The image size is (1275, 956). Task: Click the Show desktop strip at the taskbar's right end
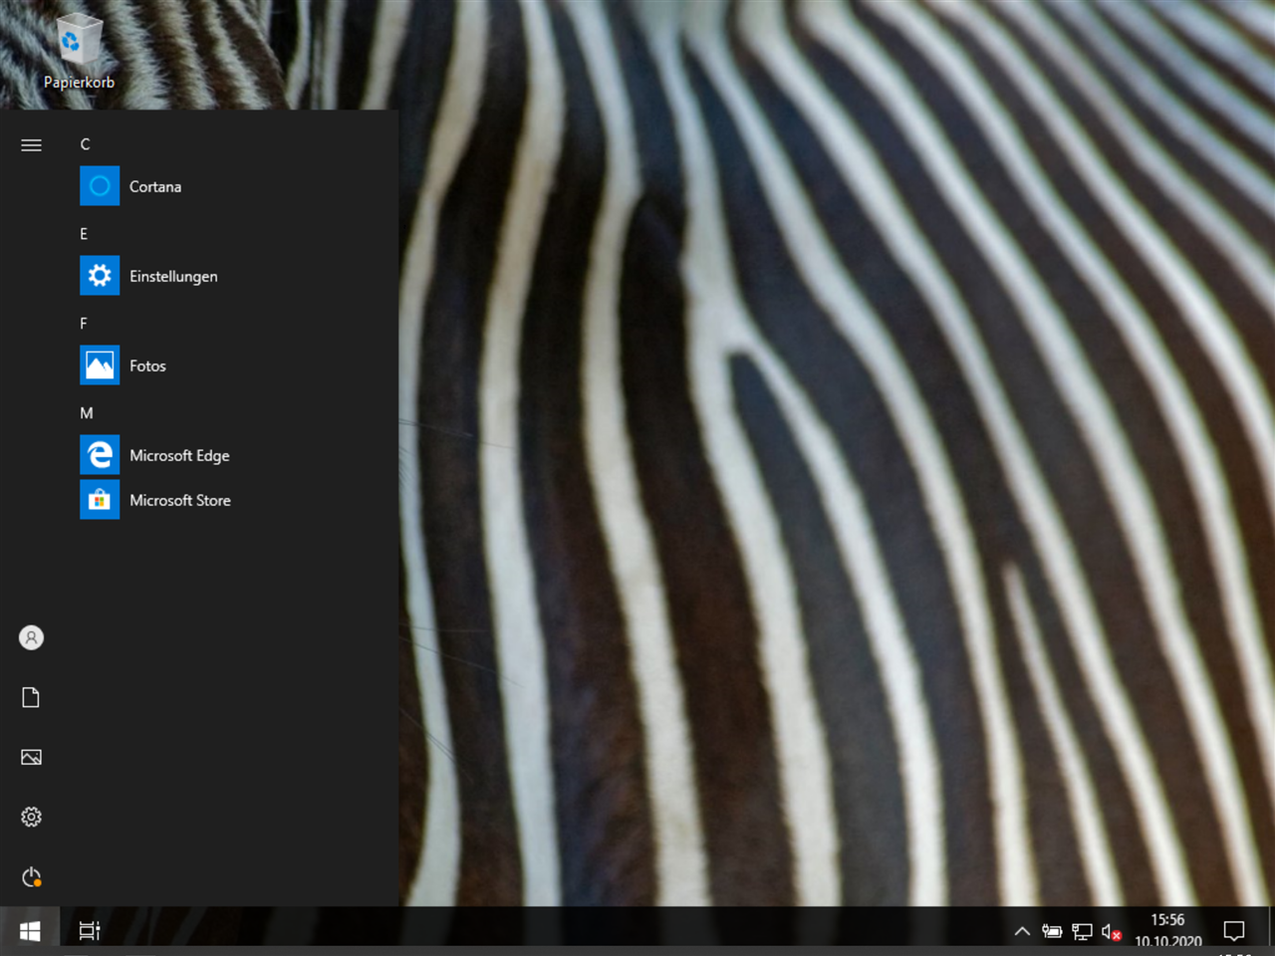point(1271,927)
